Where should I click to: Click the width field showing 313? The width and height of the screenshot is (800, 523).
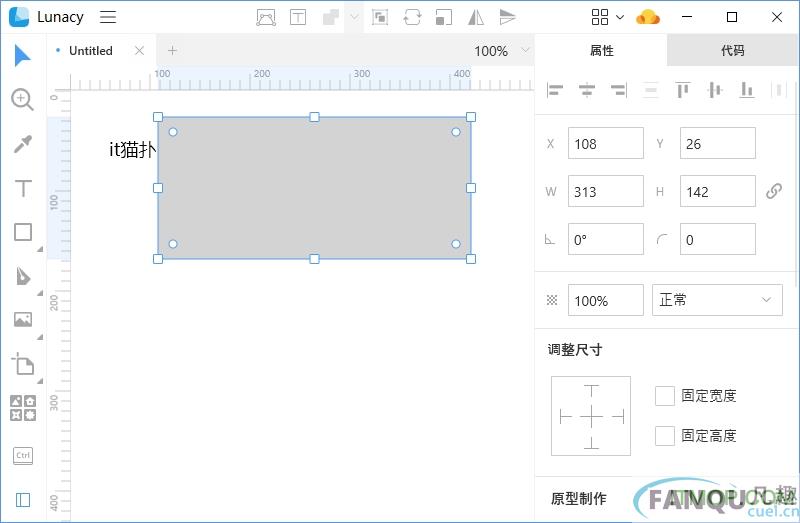[x=606, y=191]
